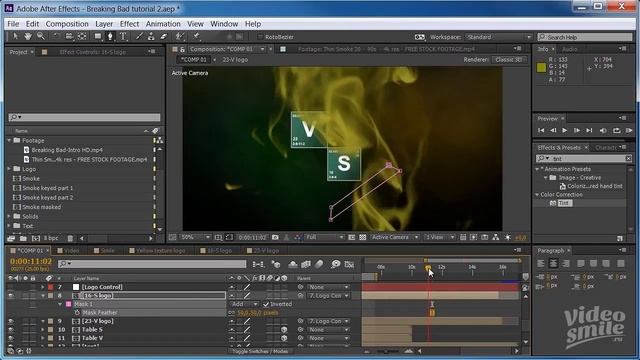Click the motion blur enable icon
Screen dimensions: 640x360
click(x=319, y=264)
